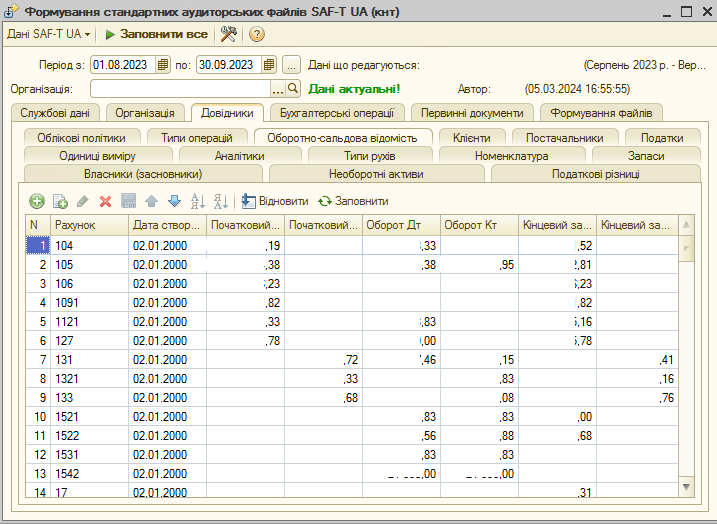717x524 pixels.
Task: Expand the Дані SAF-T UA dropdown menu
Action: coord(48,34)
